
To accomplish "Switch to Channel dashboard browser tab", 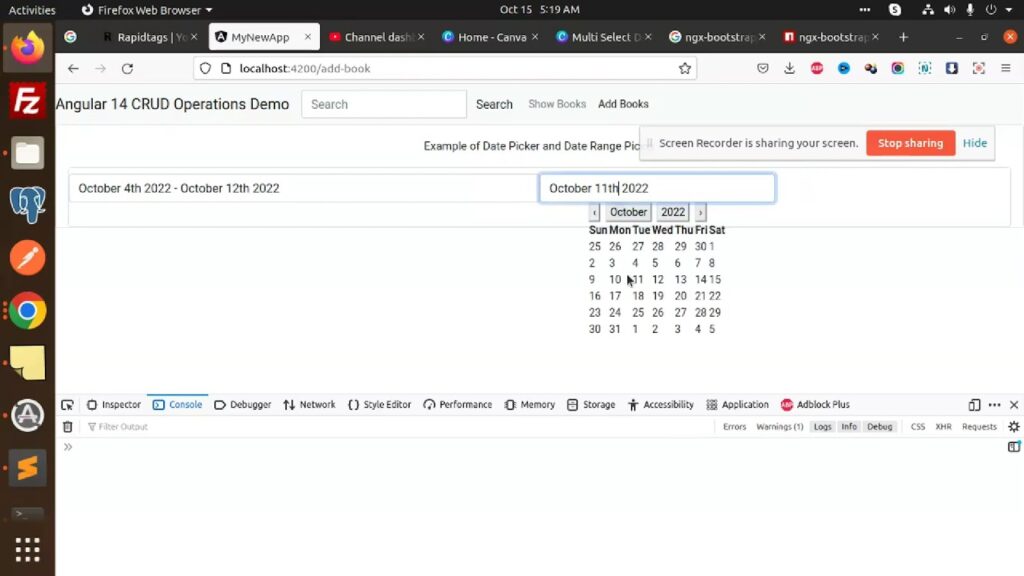I will 377,37.
